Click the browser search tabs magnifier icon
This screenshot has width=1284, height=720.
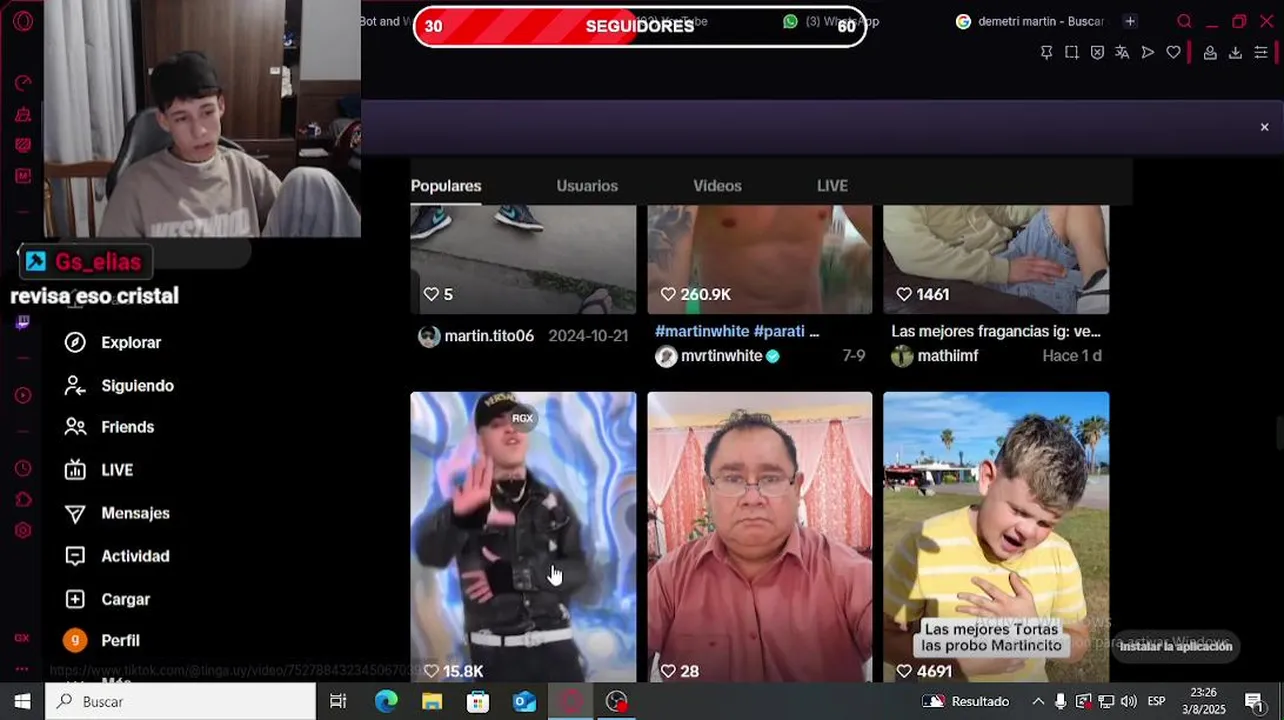click(1184, 21)
